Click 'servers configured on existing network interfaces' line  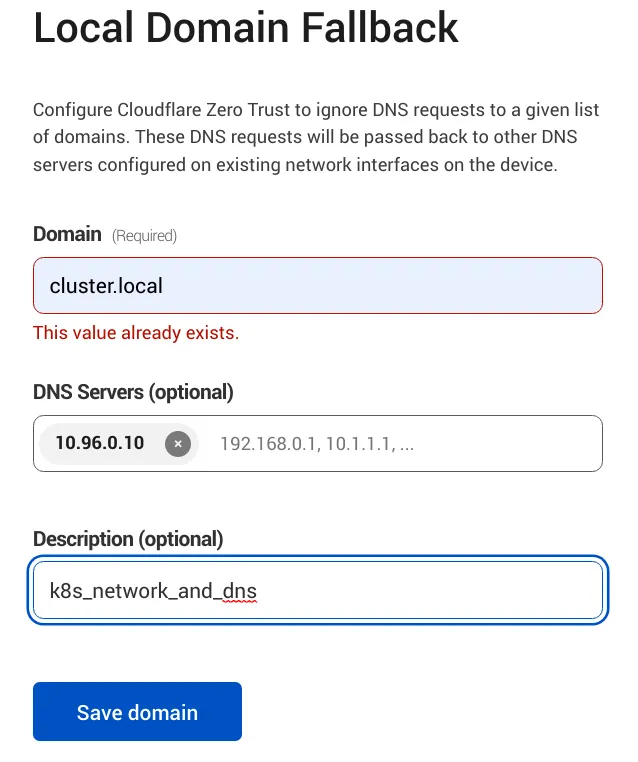pyautogui.click(x=294, y=165)
